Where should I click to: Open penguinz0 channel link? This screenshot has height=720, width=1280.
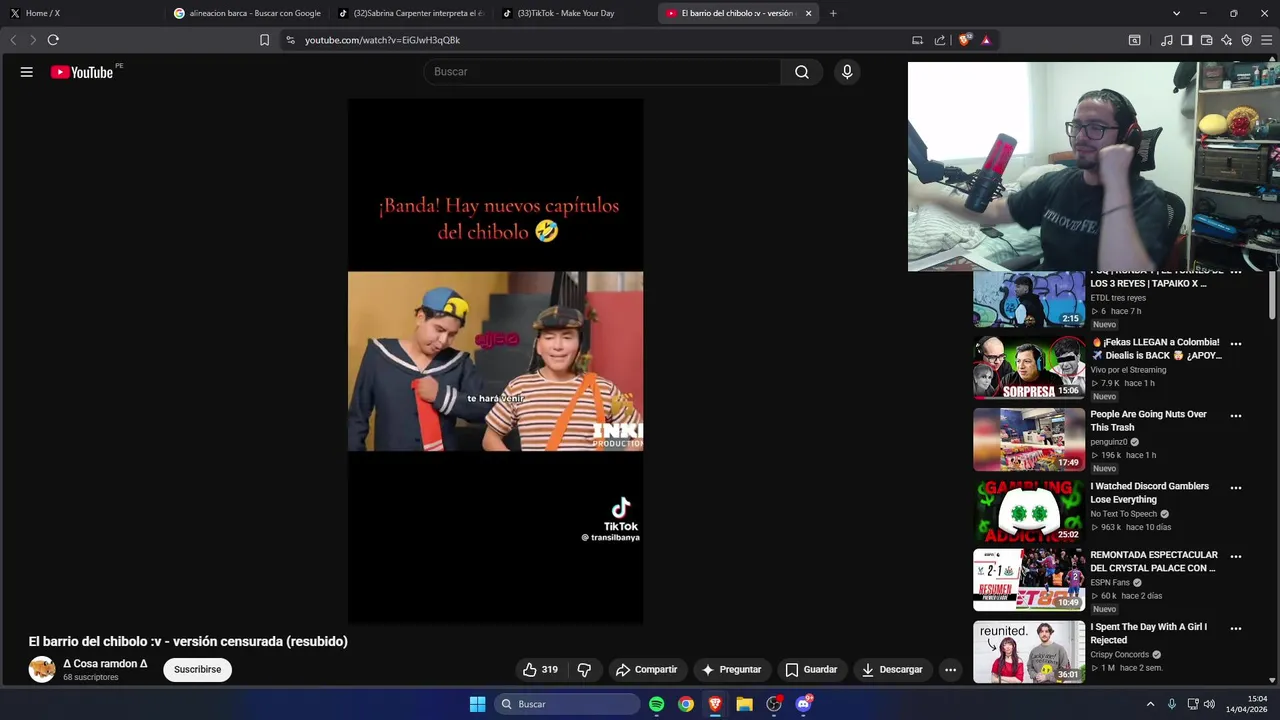[x=1109, y=442]
